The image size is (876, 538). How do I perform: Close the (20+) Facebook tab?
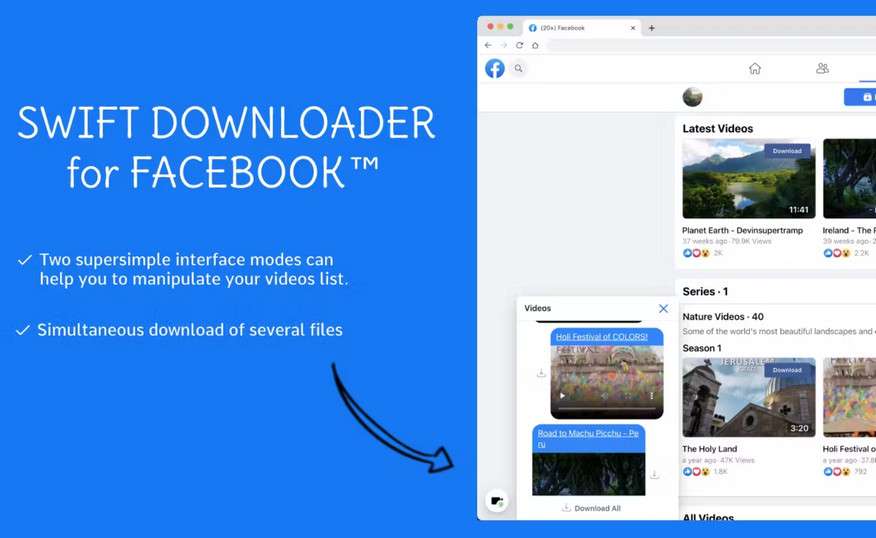point(633,28)
